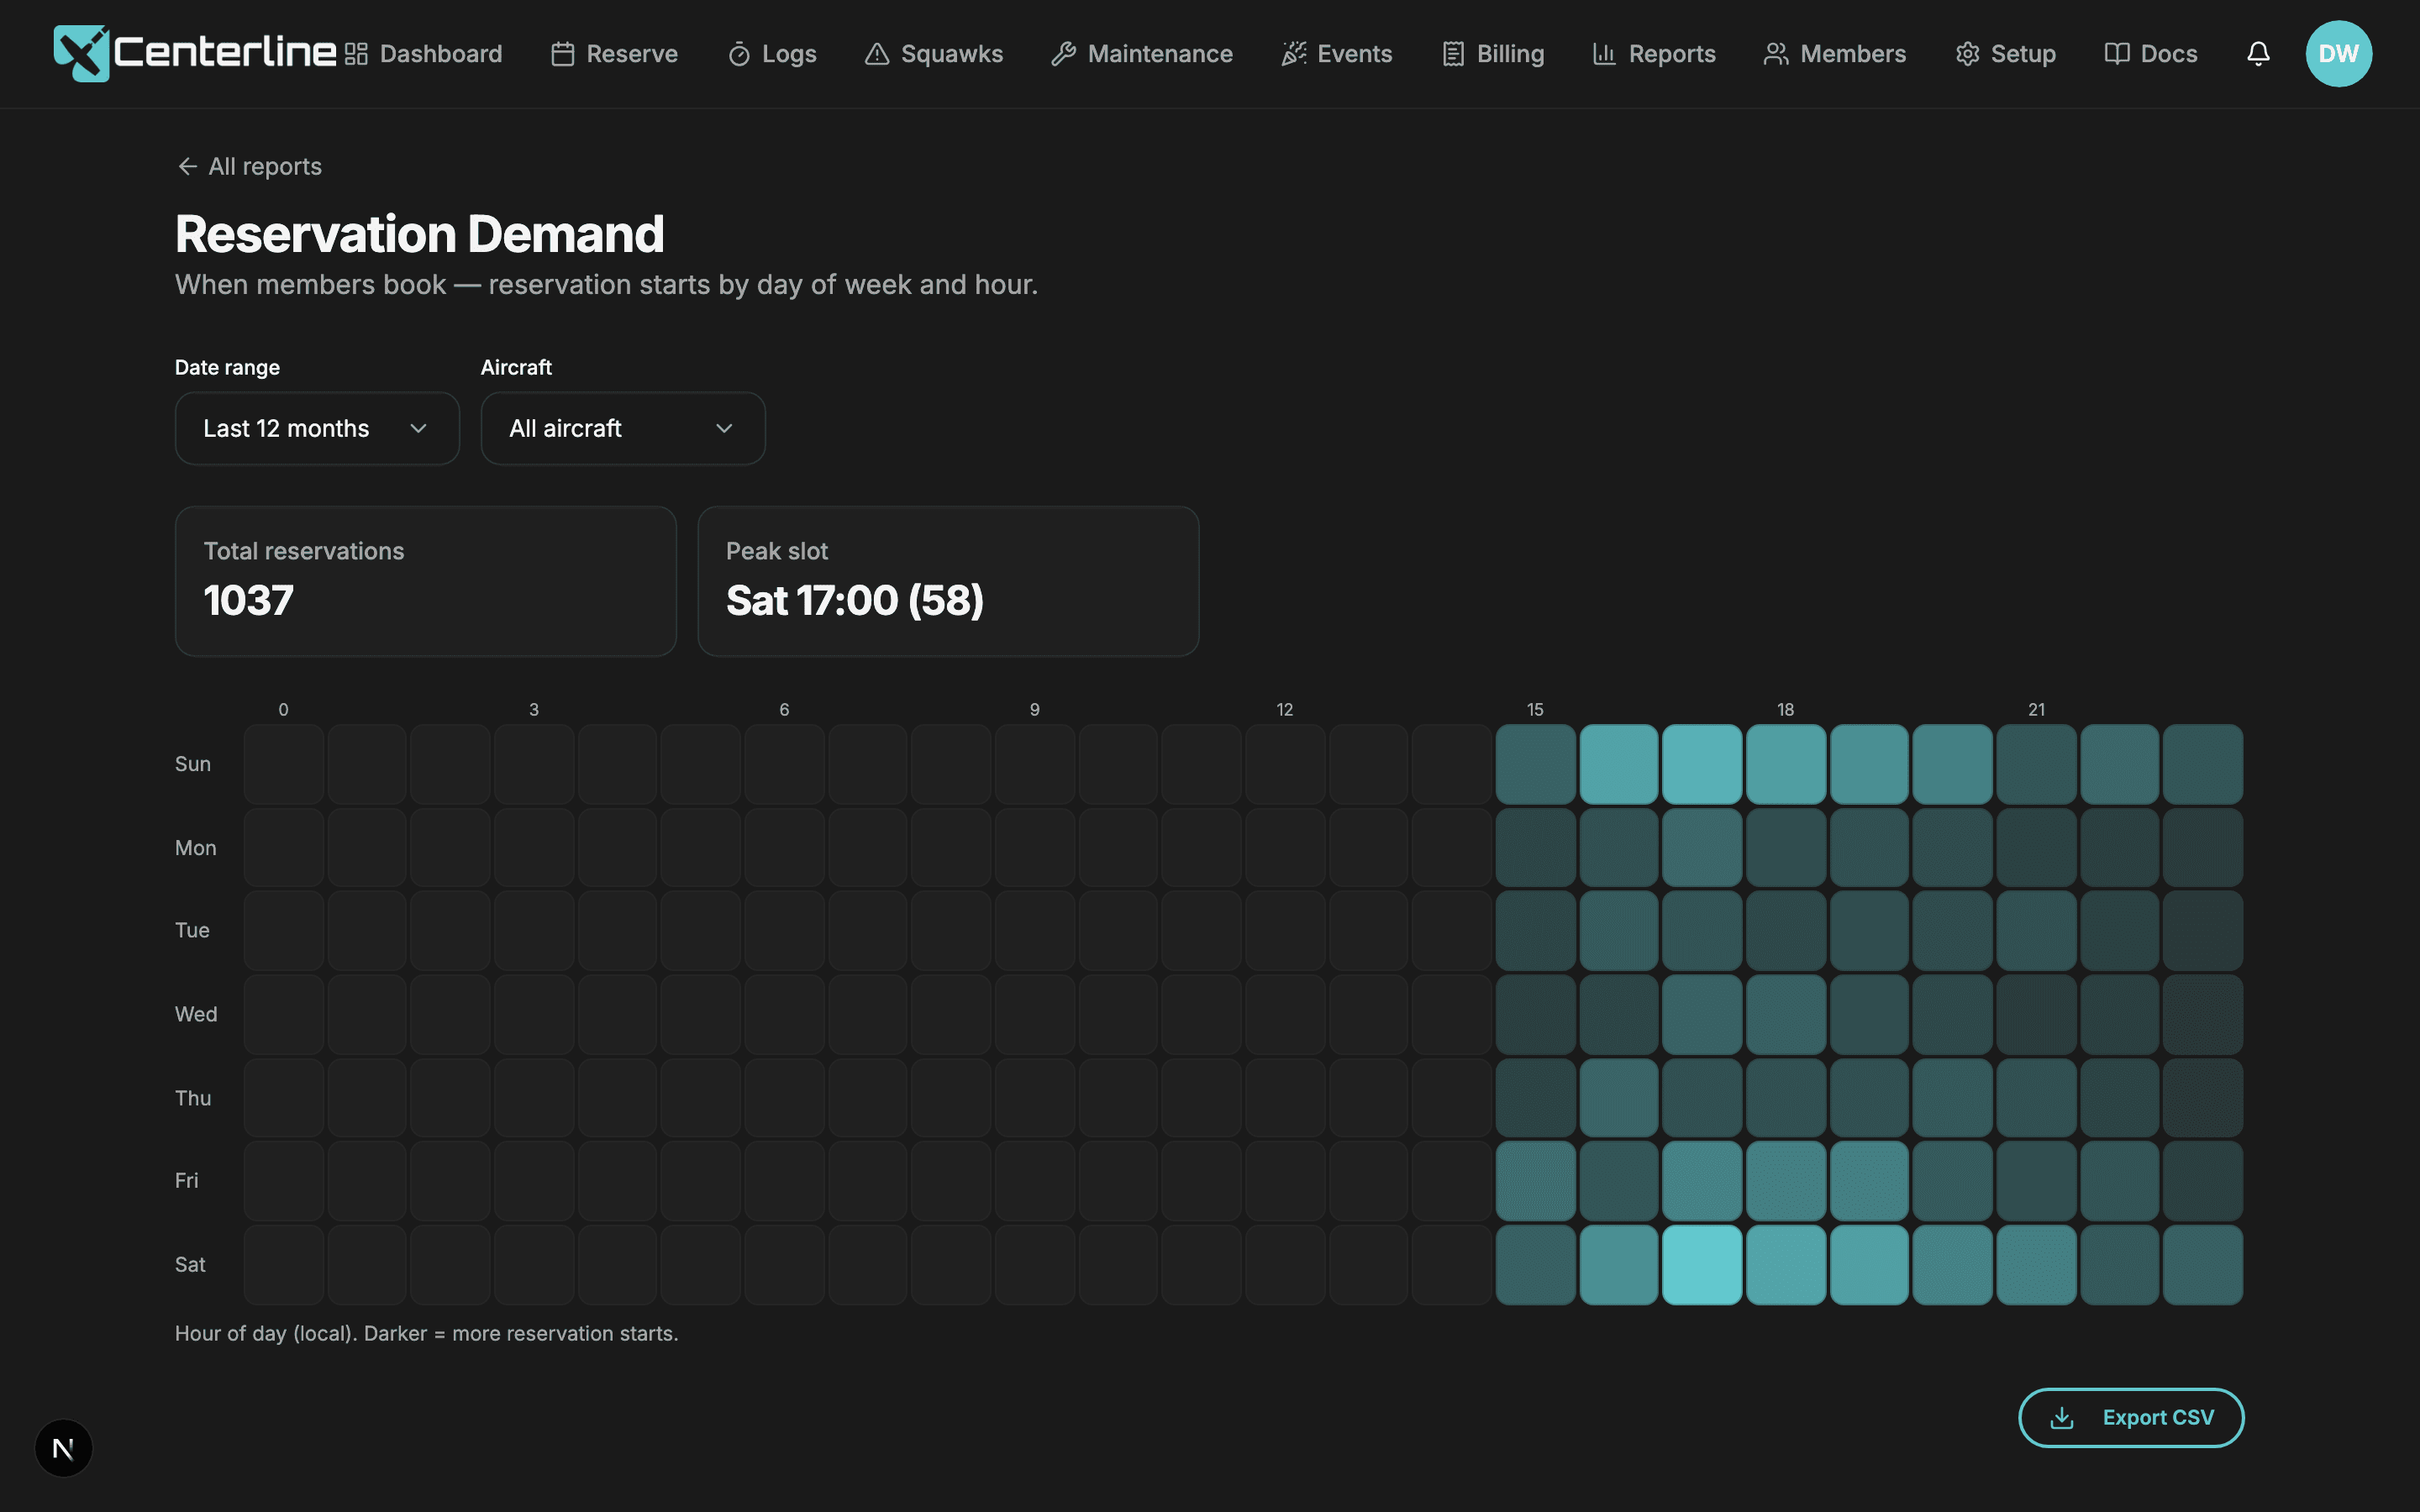Click the Sat 17:00 (58) value
The width and height of the screenshot is (2420, 1512).
[x=855, y=600]
